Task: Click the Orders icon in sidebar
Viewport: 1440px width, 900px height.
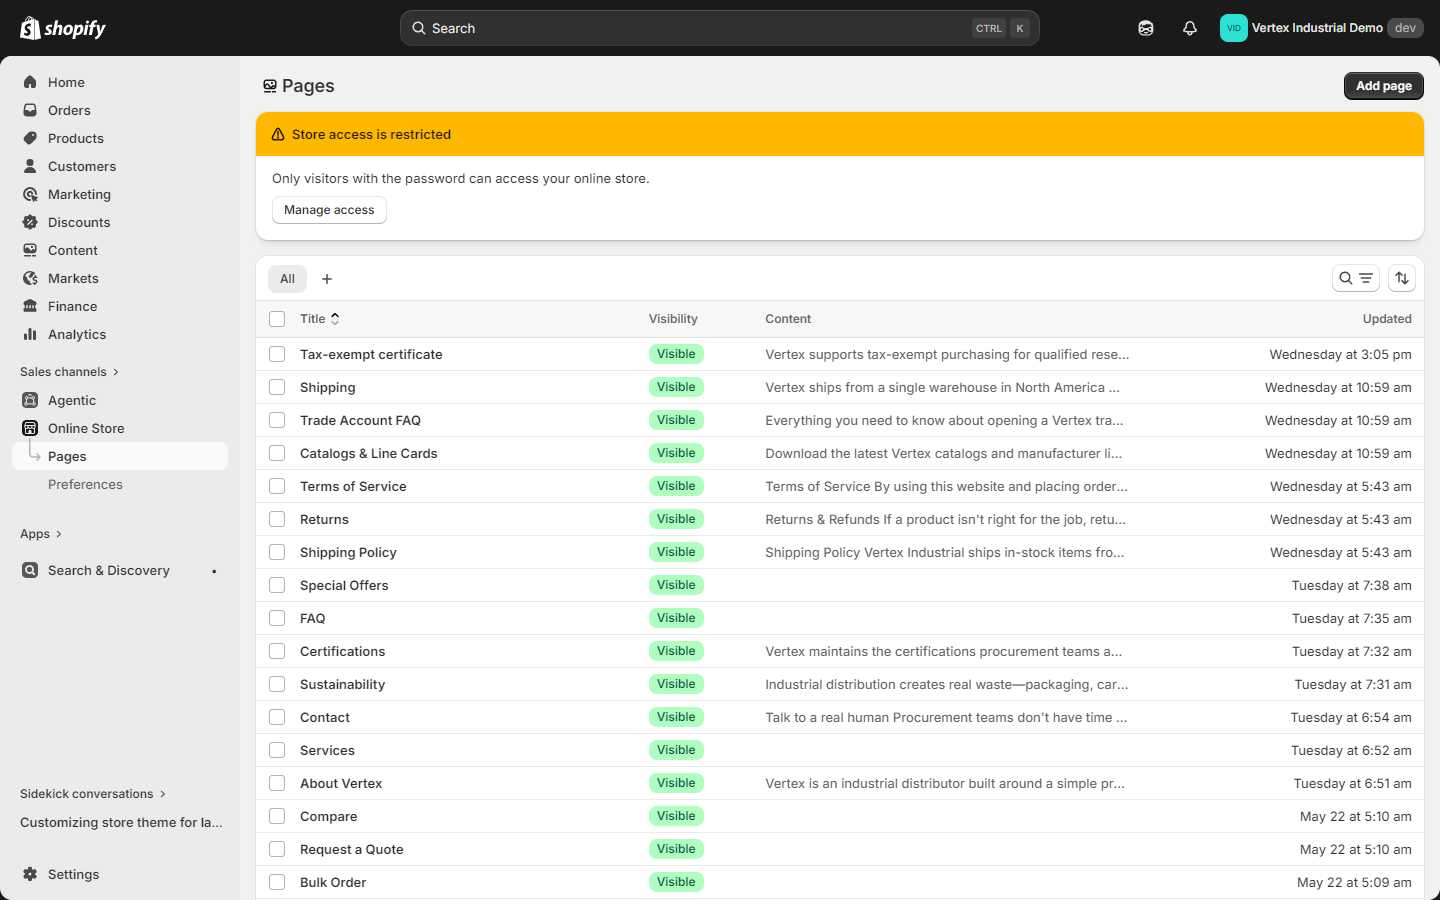Action: click(30, 110)
